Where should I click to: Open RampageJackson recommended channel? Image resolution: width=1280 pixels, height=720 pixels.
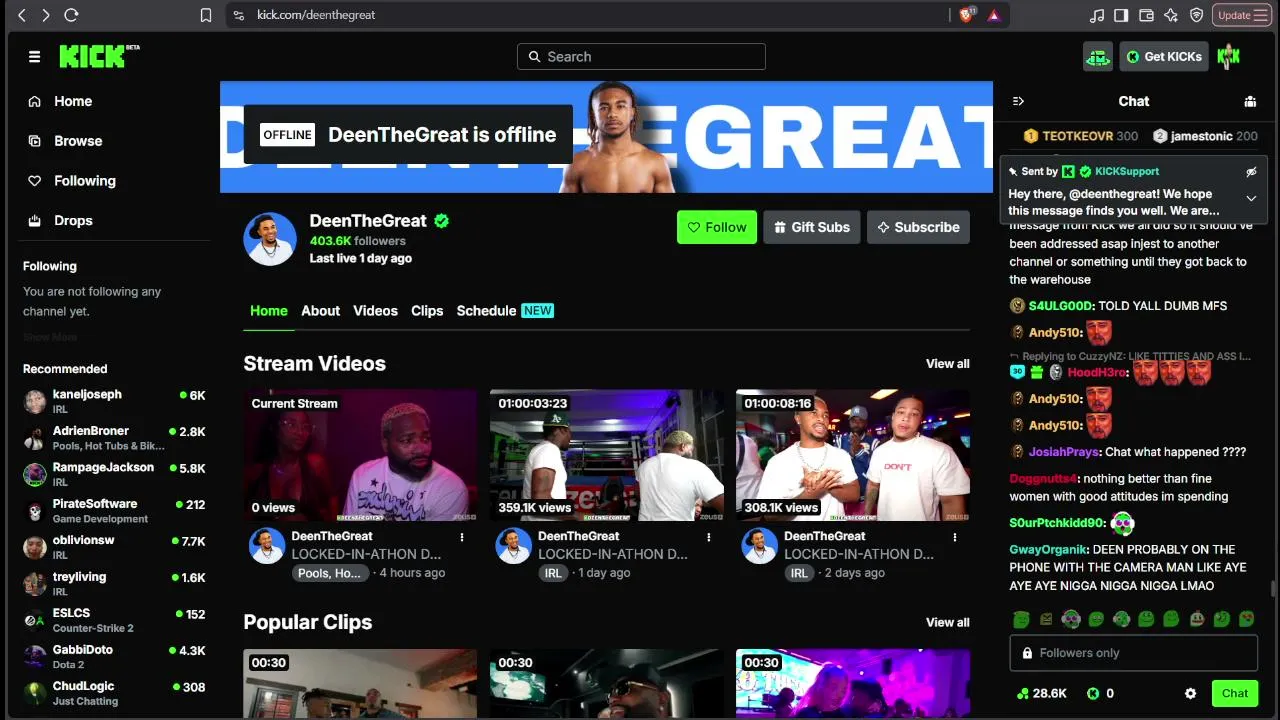tap(114, 474)
